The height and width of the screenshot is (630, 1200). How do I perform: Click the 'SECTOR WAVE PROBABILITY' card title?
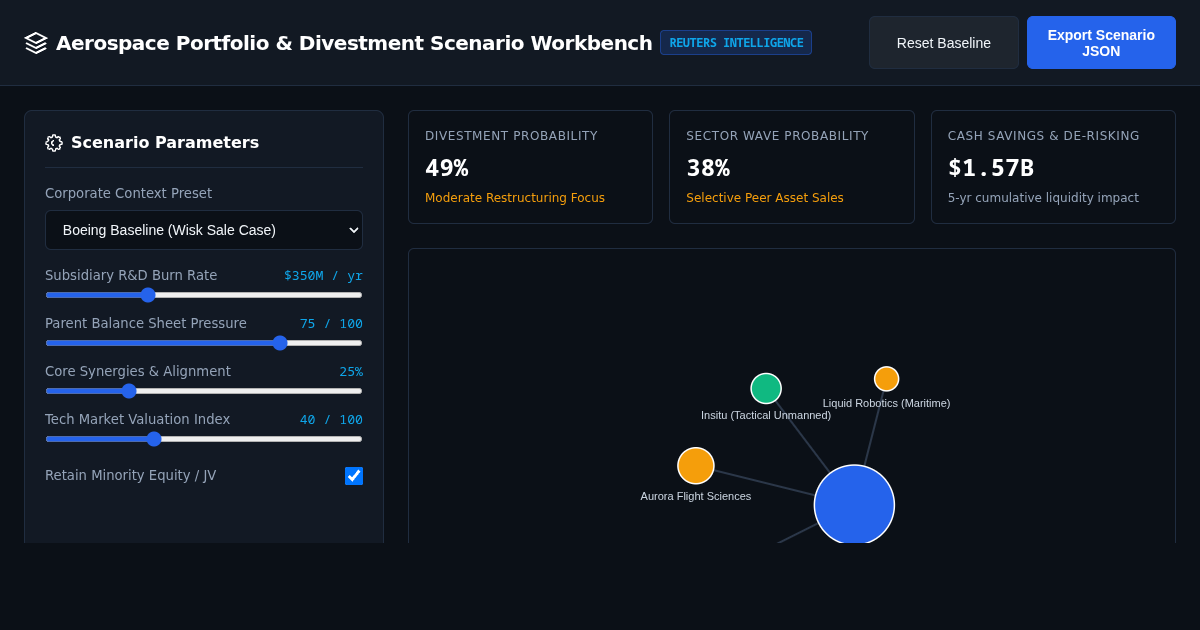click(777, 136)
